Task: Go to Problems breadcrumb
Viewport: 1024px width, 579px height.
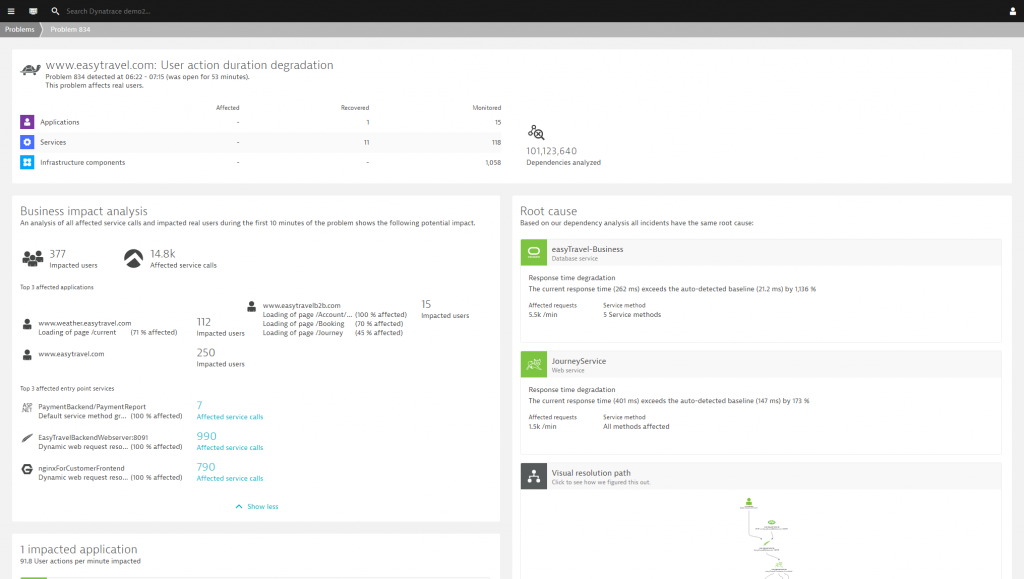Action: 20,29
